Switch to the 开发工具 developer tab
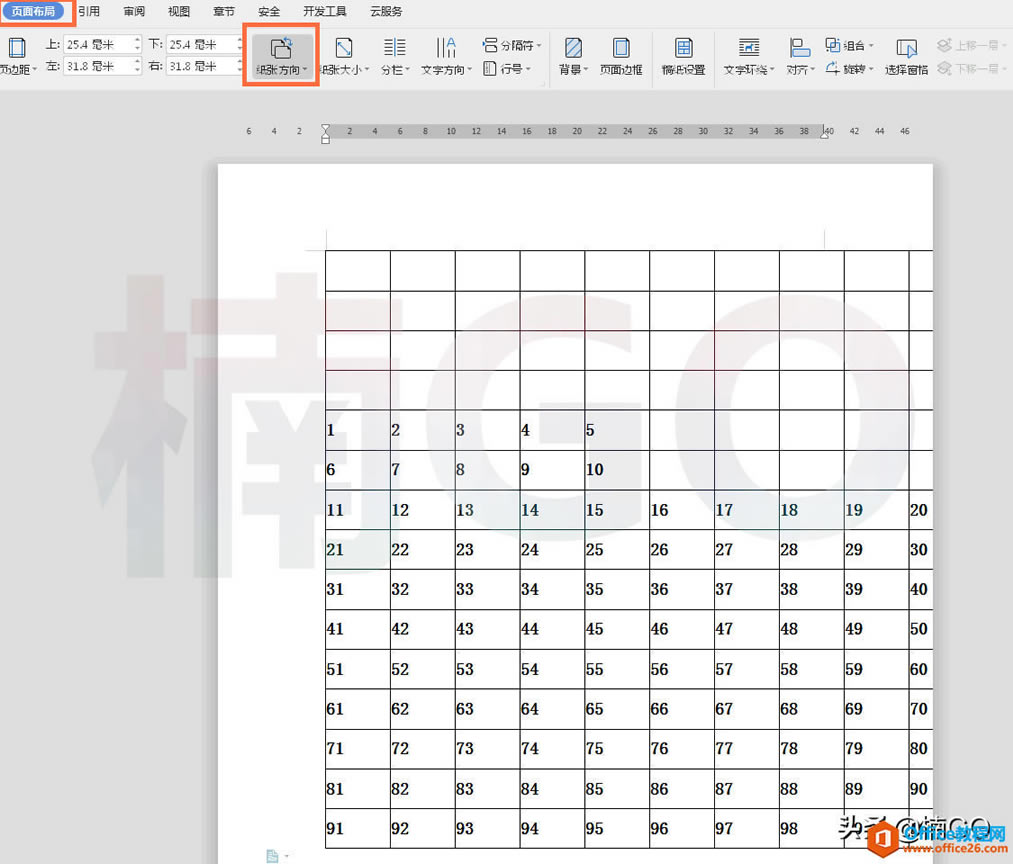This screenshot has width=1013, height=864. coord(324,11)
